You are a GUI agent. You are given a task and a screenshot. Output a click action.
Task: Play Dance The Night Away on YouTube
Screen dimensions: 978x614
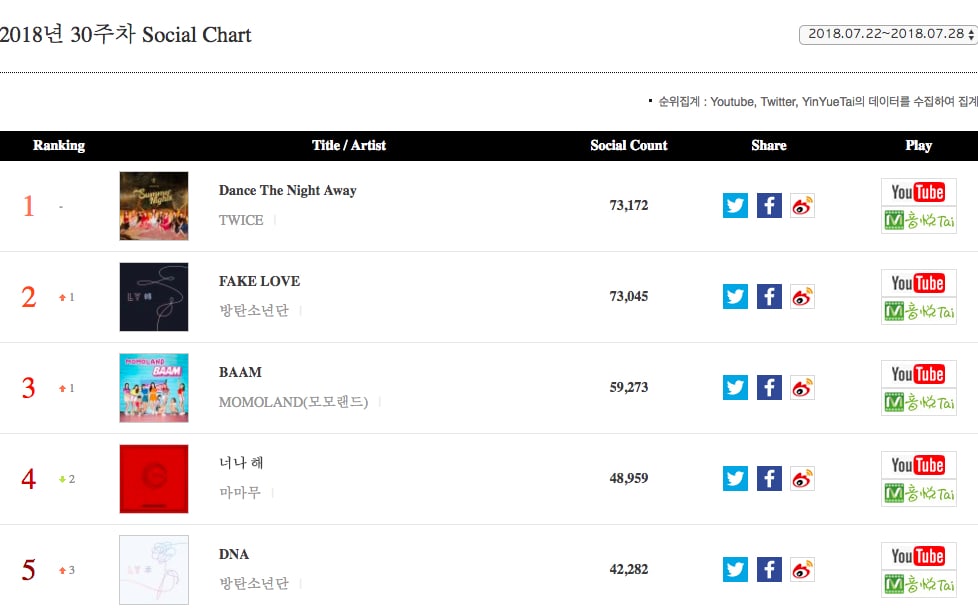click(918, 193)
